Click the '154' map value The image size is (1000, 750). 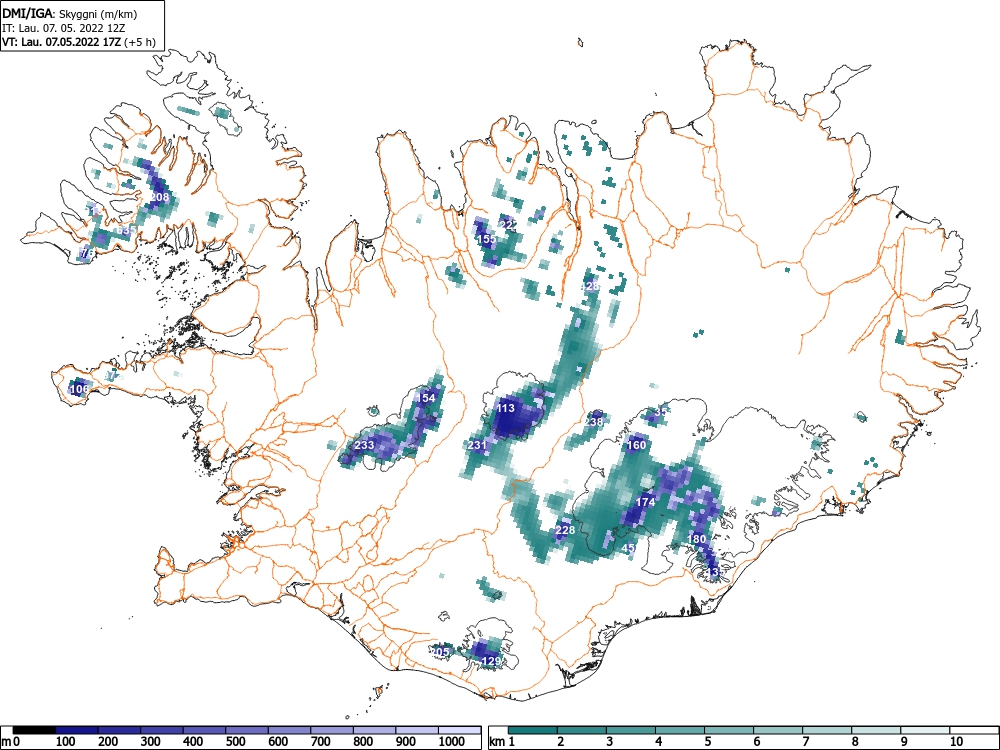[425, 399]
